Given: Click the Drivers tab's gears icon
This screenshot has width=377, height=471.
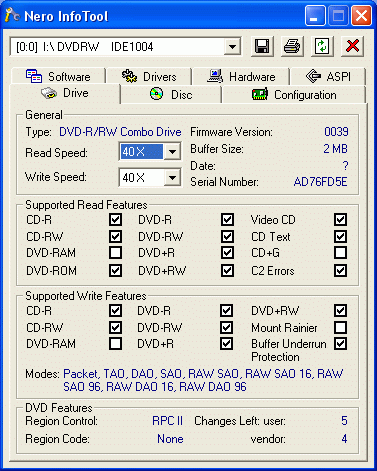Looking at the screenshot, I should 129,76.
